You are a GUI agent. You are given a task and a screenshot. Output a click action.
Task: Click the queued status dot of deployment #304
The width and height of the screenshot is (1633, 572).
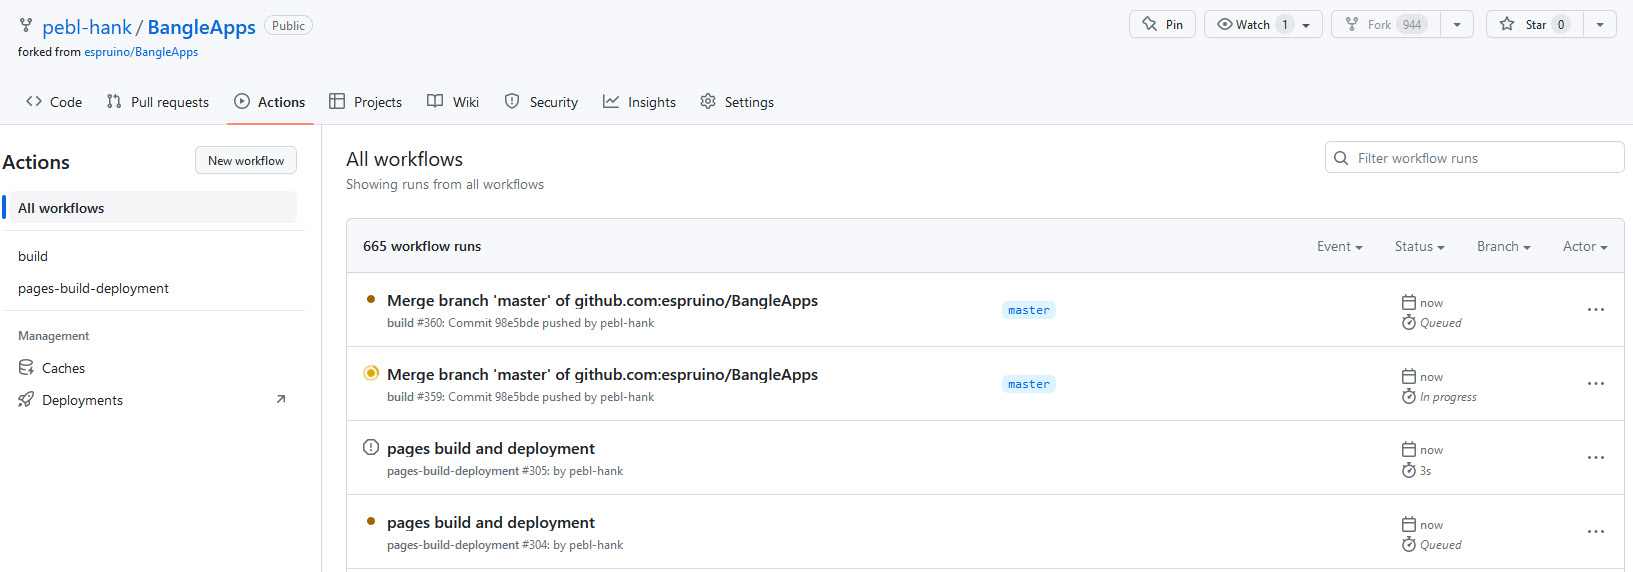tap(371, 521)
